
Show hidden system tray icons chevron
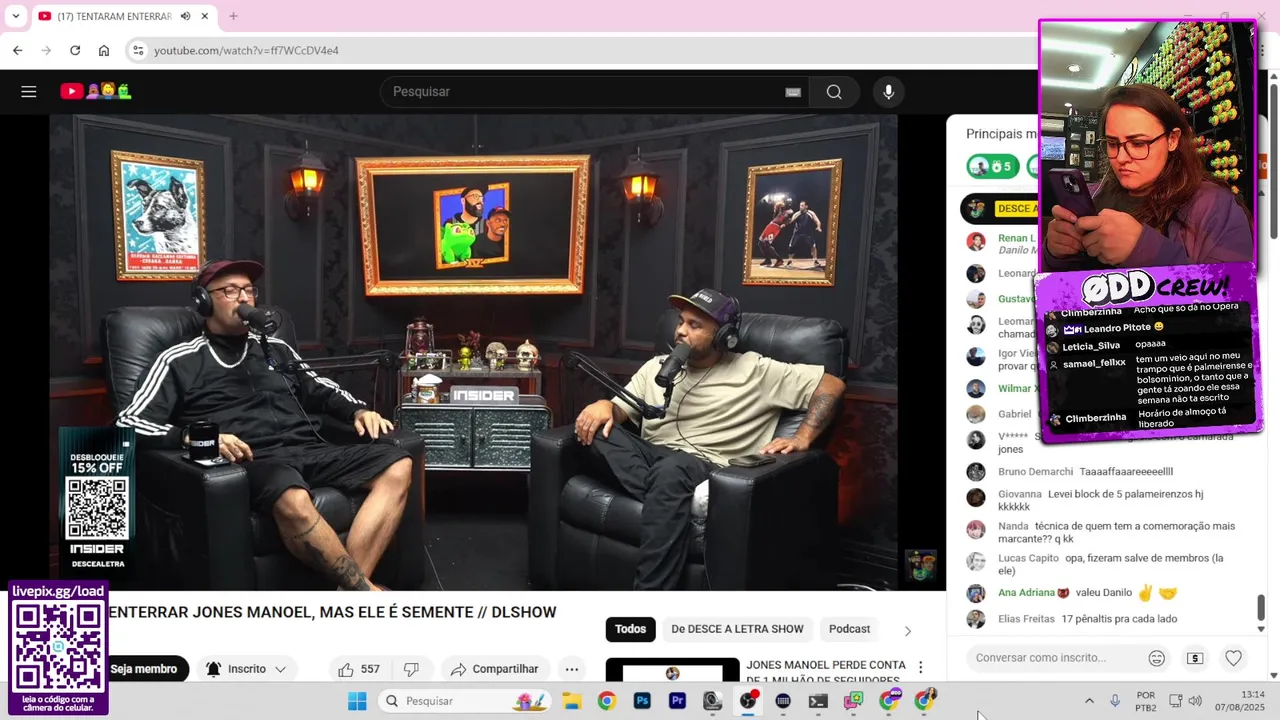coord(1089,701)
